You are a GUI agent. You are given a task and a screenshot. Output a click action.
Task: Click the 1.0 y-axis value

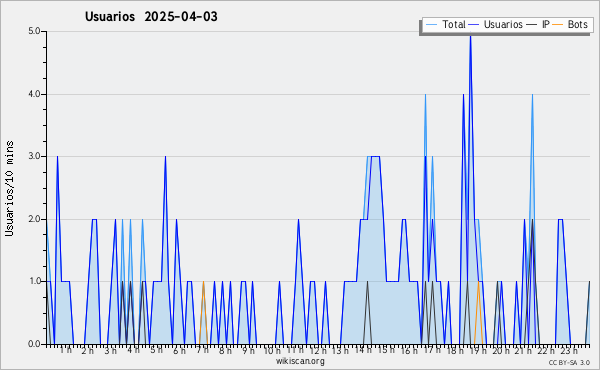click(x=34, y=282)
